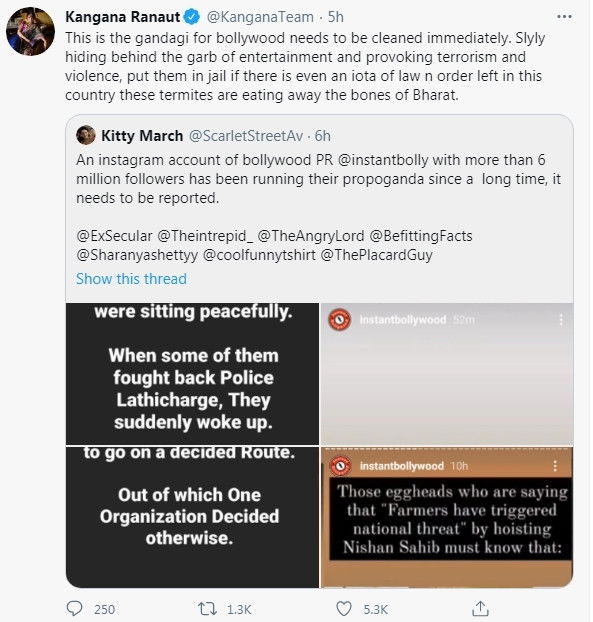
Task: Open 'Out of which One Organization' image
Action: pos(192,517)
